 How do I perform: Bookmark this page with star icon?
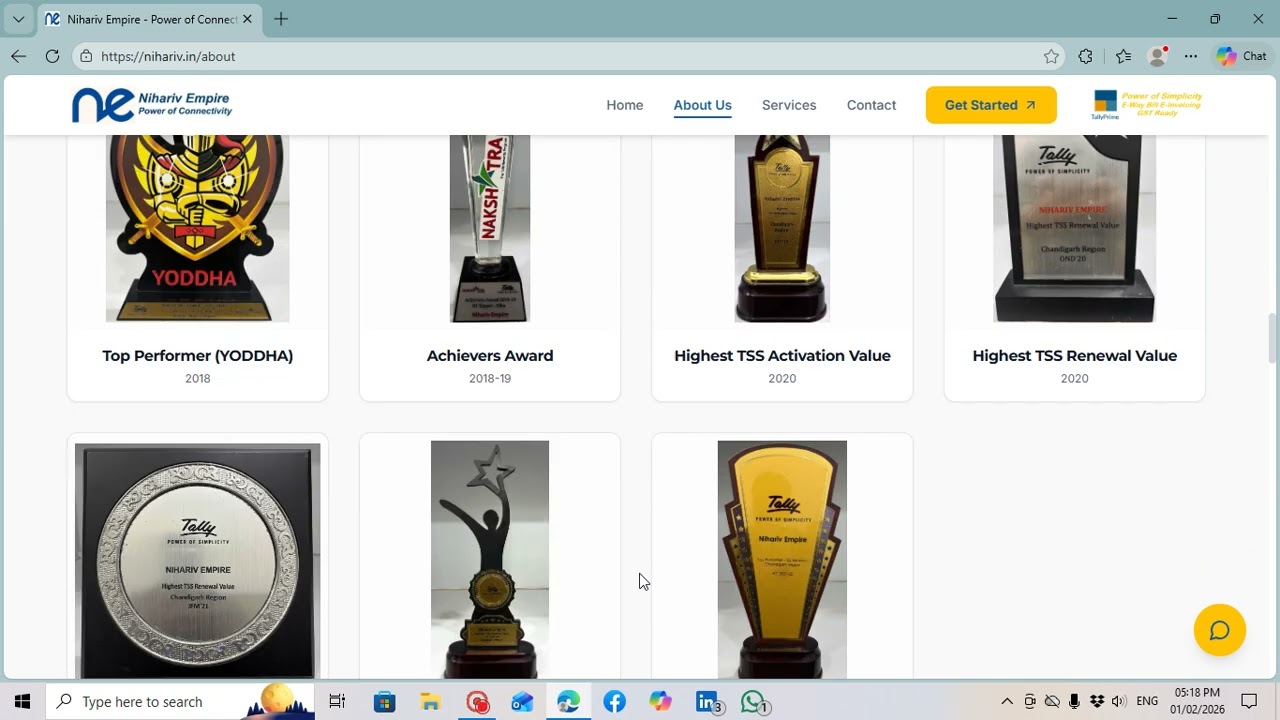click(1051, 57)
